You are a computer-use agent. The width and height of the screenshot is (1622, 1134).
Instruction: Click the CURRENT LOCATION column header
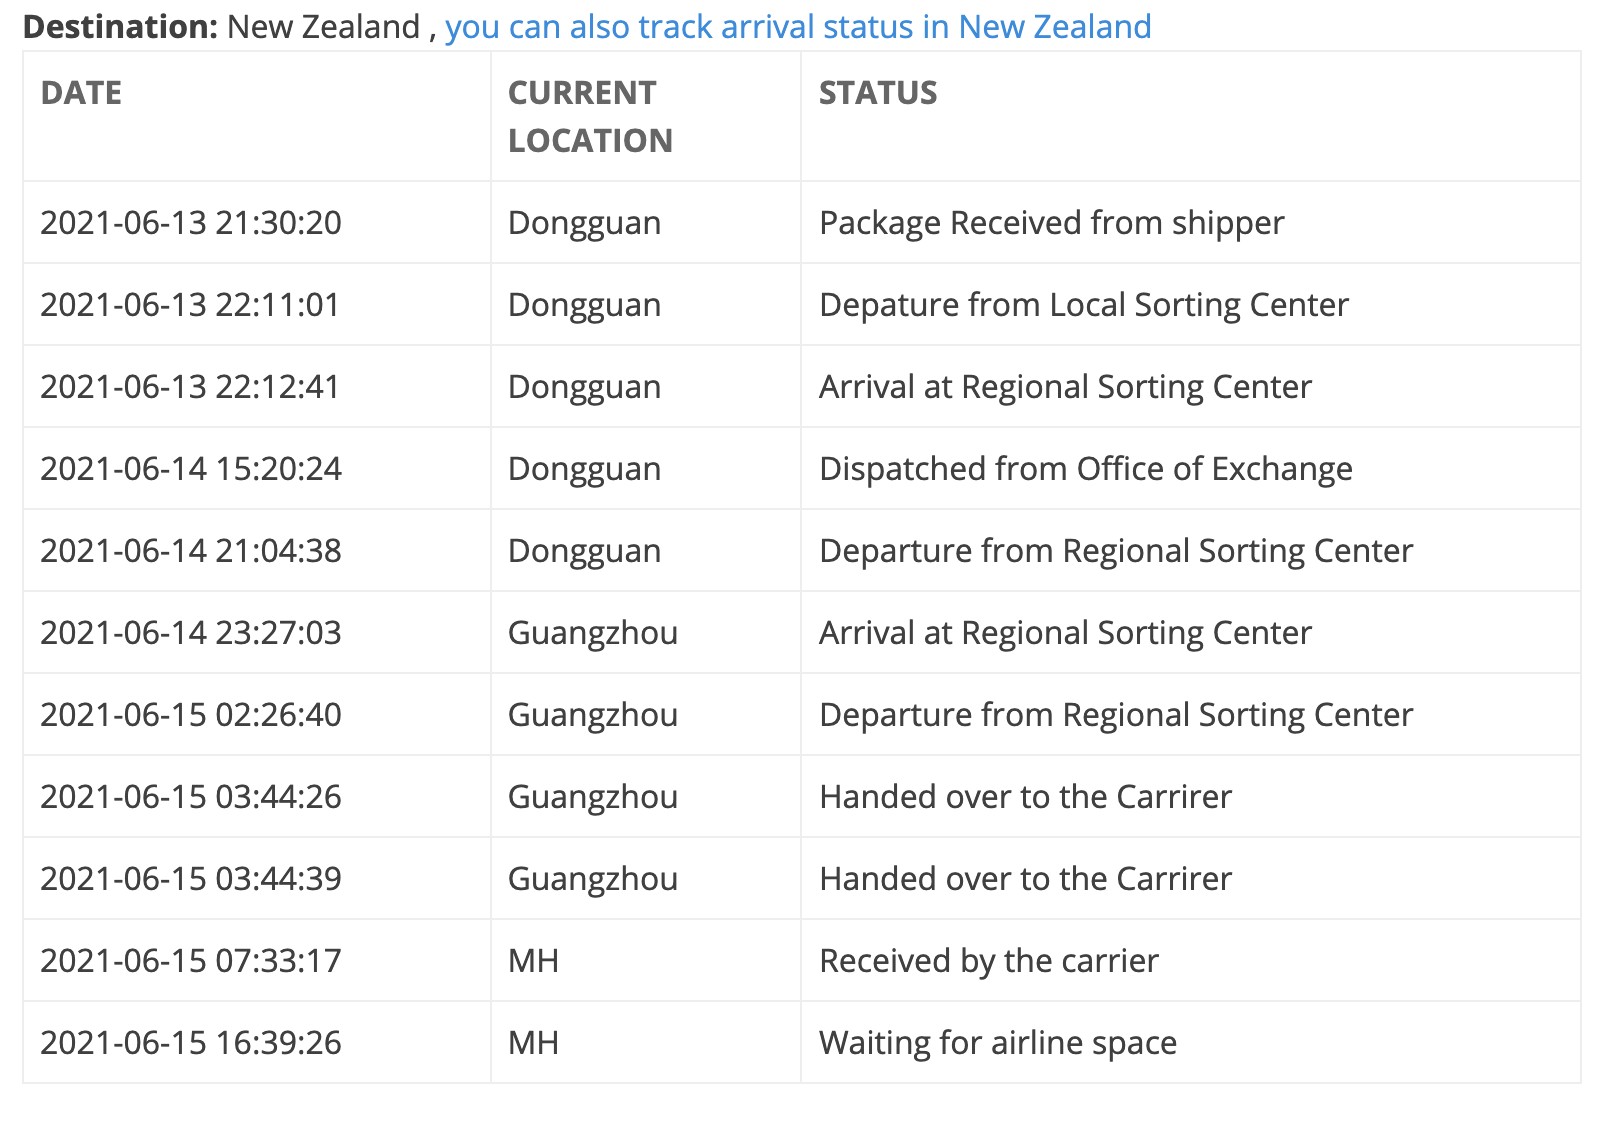[x=590, y=116]
